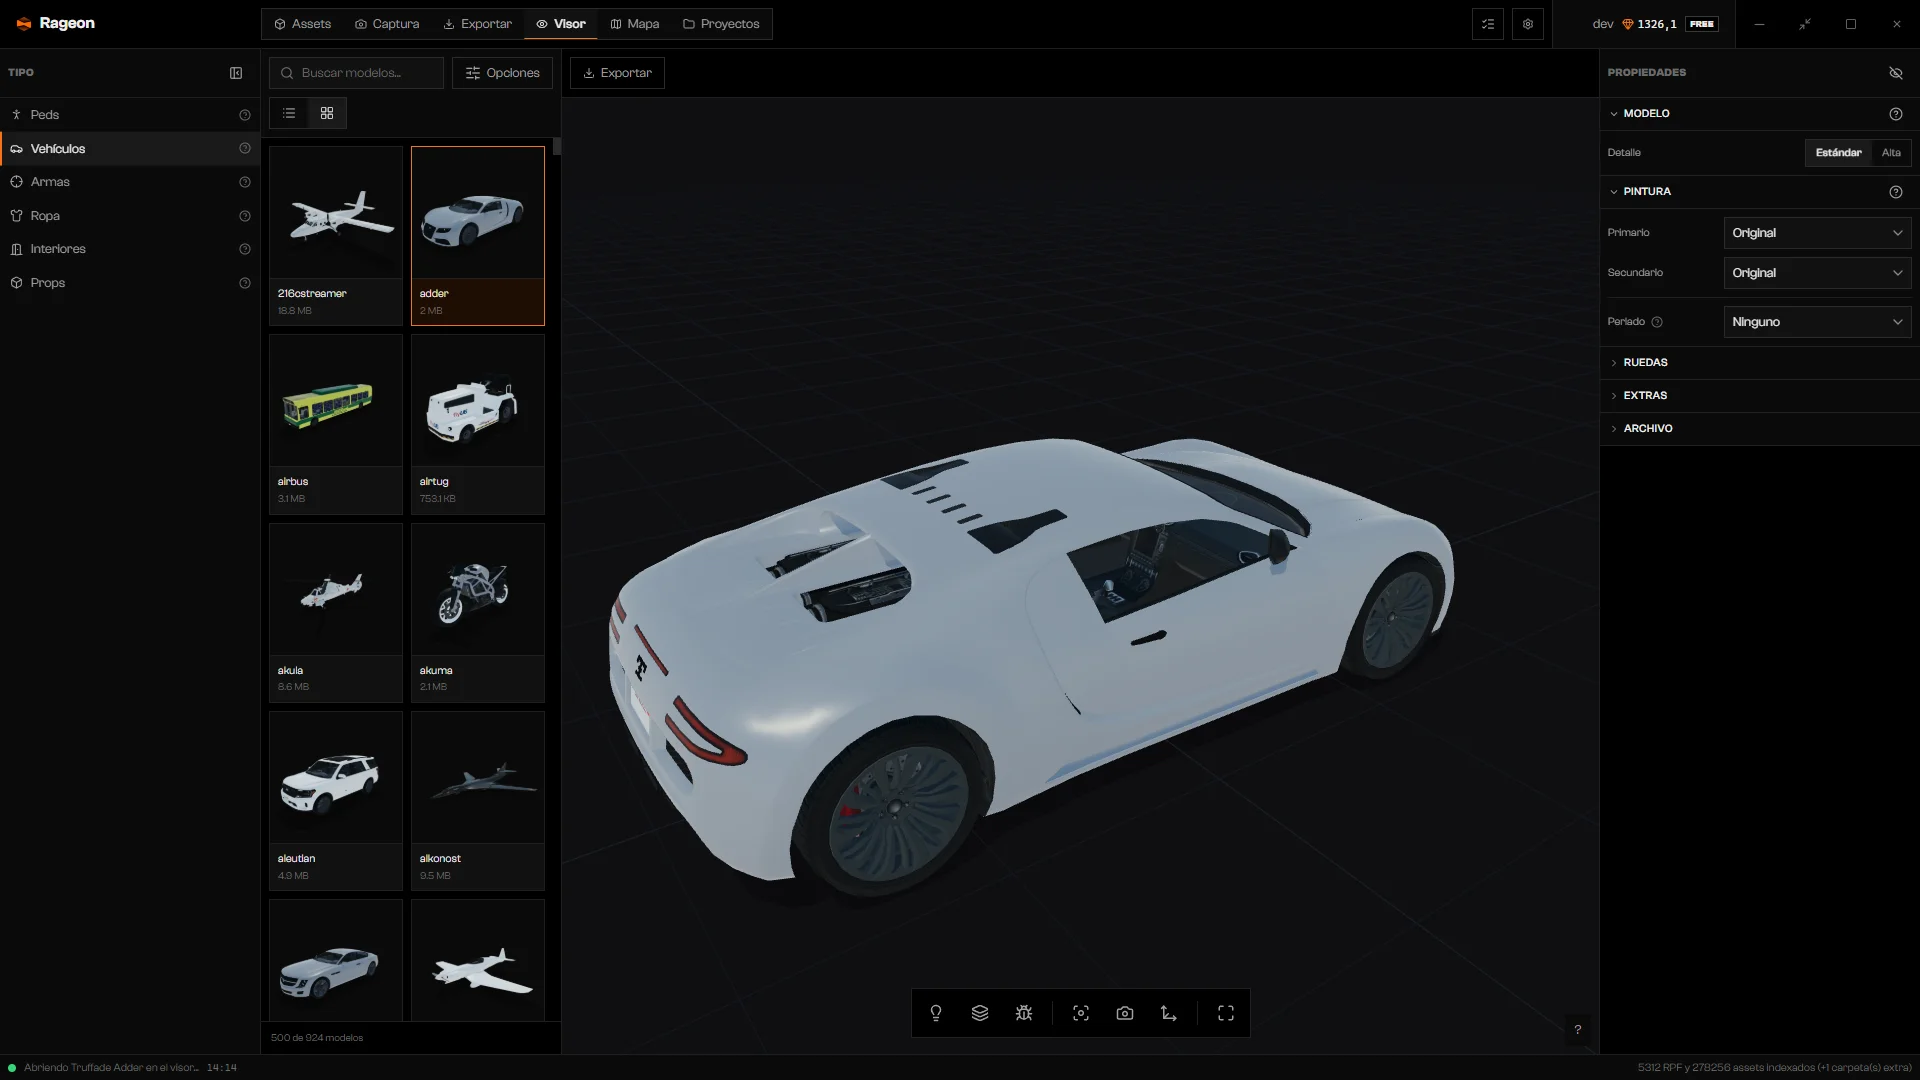Click the Opciones button

[x=502, y=73]
